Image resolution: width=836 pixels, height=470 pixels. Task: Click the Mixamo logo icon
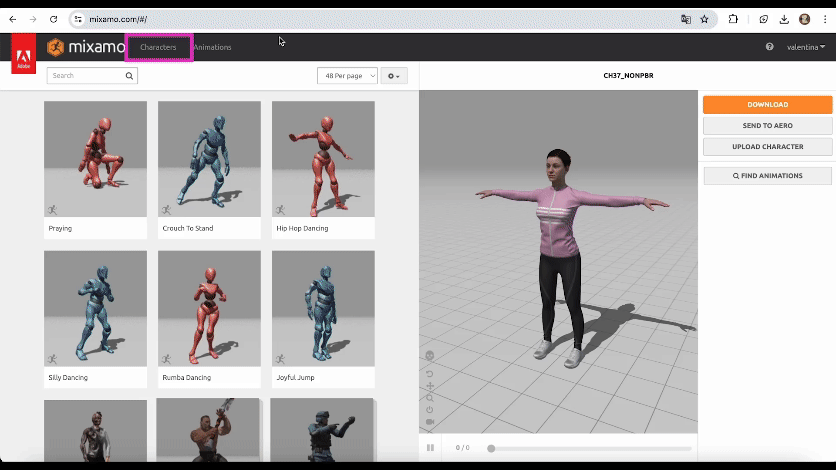coord(55,47)
